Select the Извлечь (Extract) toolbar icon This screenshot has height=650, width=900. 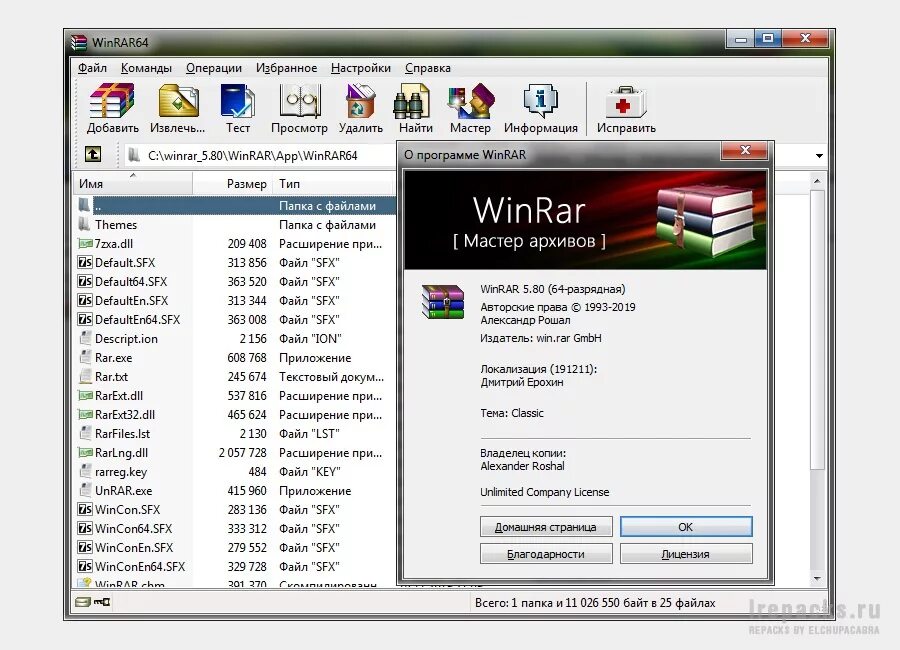point(178,104)
